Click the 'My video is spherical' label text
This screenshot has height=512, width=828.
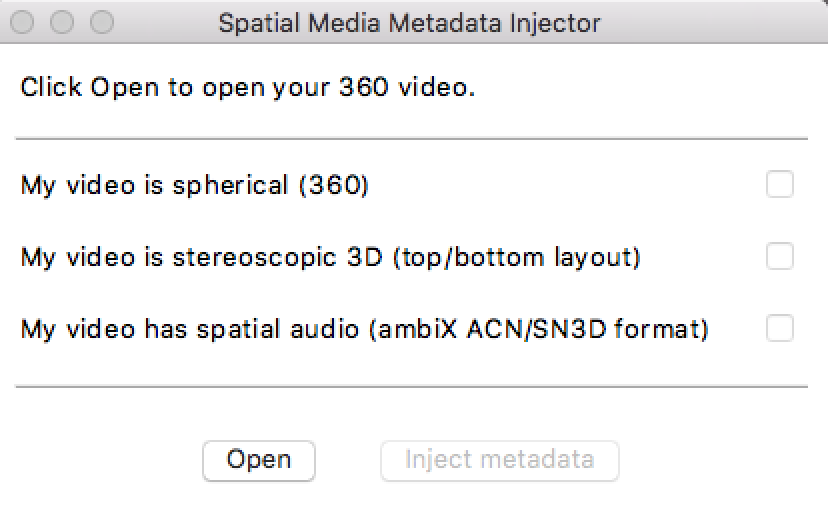tap(154, 185)
